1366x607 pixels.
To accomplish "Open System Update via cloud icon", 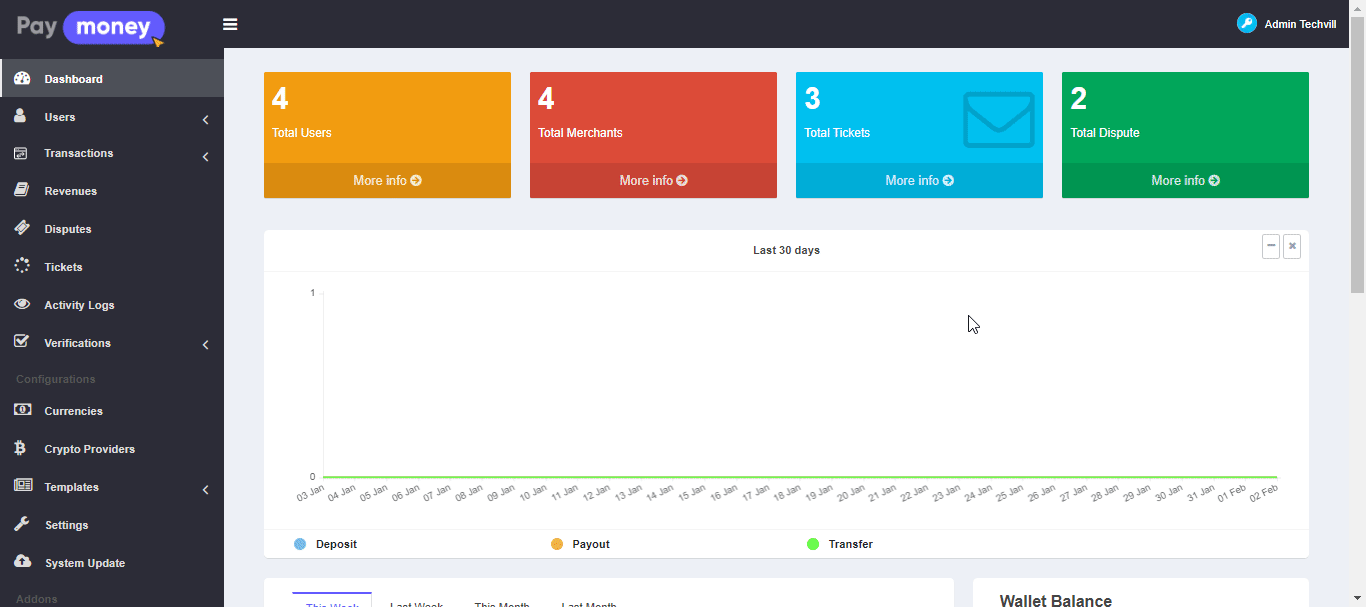I will point(21,562).
